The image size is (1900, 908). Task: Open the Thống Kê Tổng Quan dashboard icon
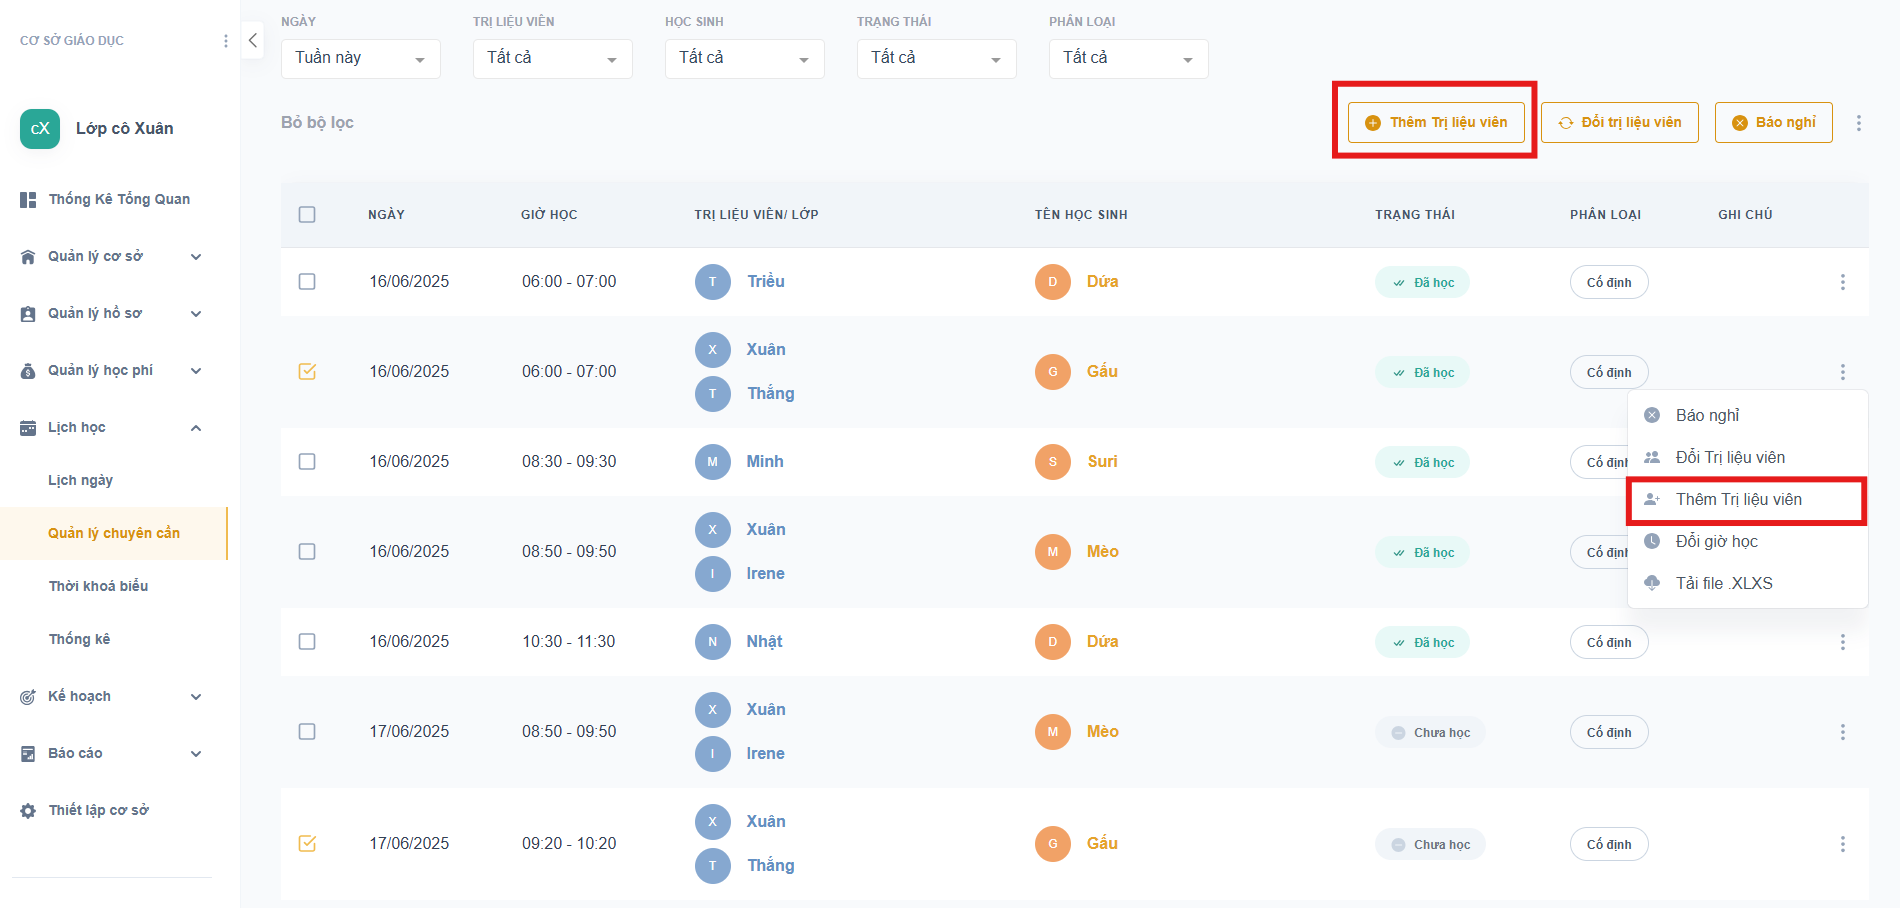click(x=28, y=200)
